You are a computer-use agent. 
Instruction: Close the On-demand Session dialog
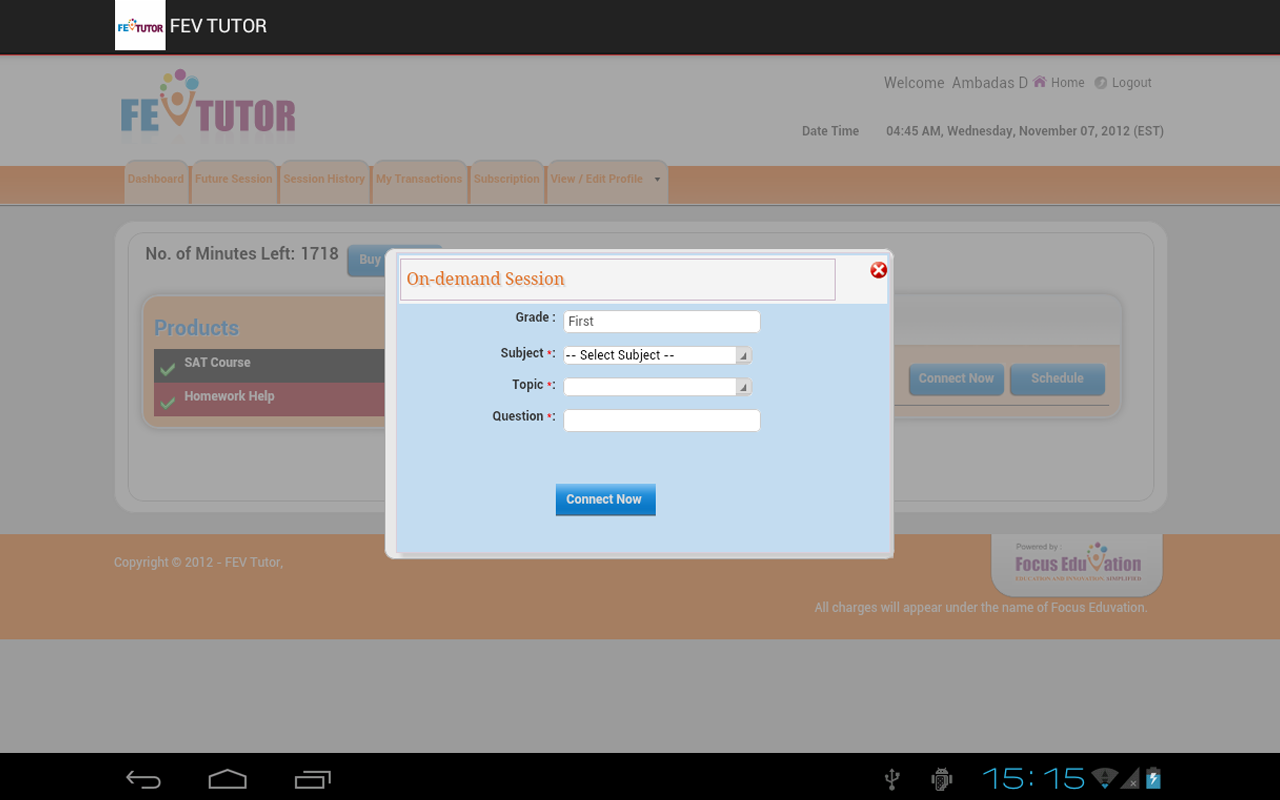[878, 269]
